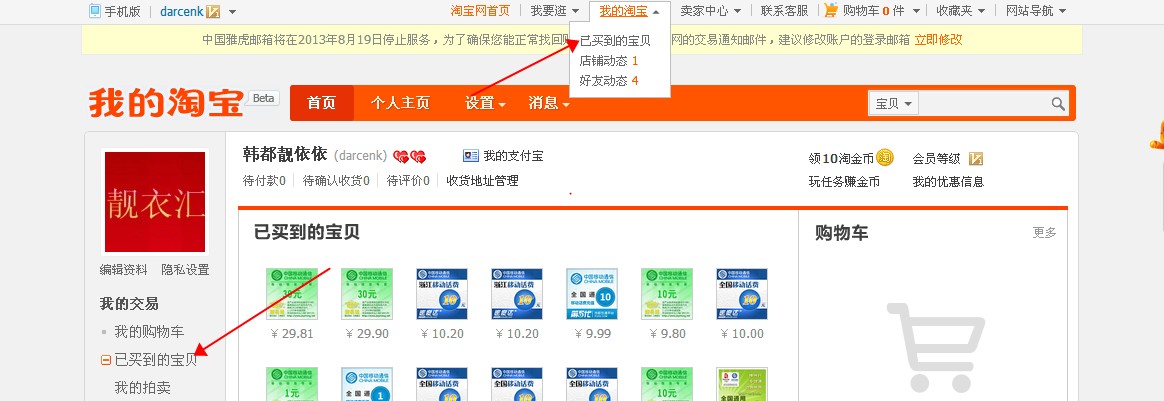Open purchased item priced ¥29.81
Image resolution: width=1164 pixels, height=401 pixels.
tap(292, 294)
